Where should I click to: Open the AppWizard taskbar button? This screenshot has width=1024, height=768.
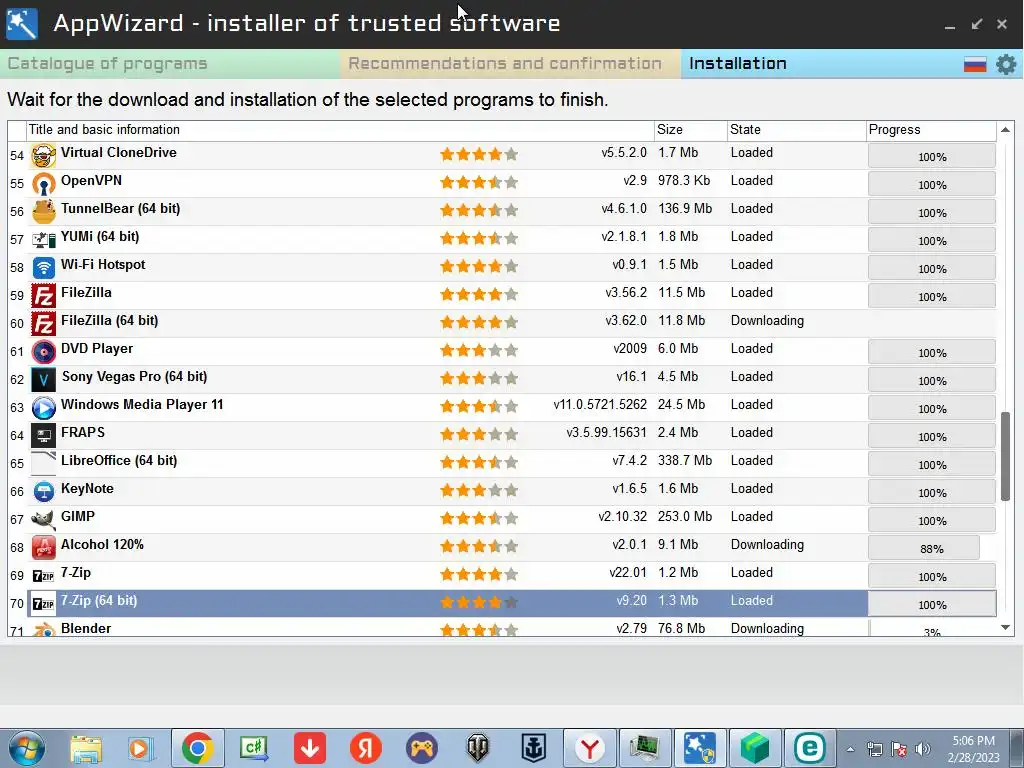(700, 748)
